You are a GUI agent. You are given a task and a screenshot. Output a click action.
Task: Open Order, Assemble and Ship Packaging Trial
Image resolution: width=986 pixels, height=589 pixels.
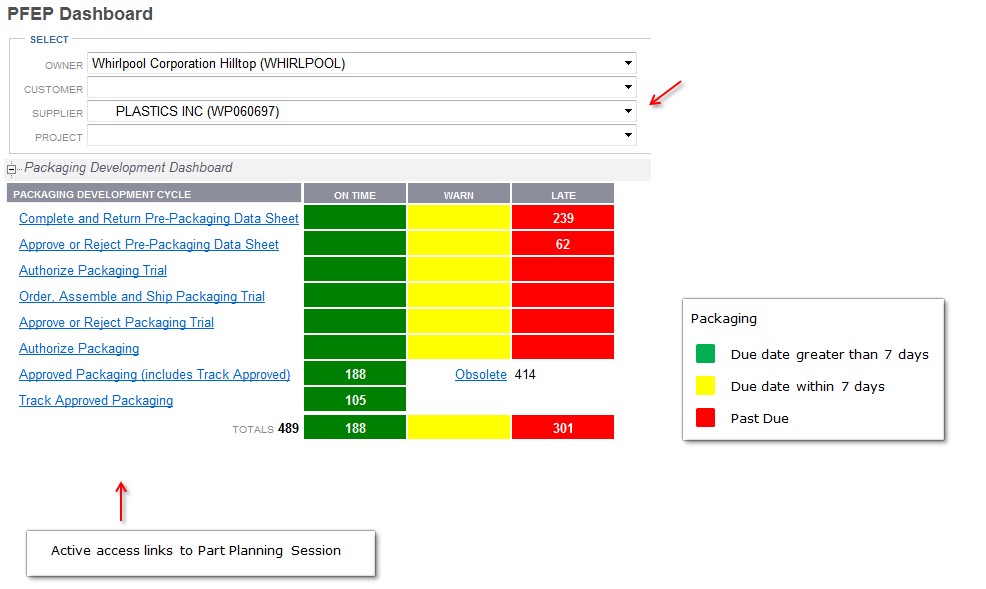[x=141, y=296]
